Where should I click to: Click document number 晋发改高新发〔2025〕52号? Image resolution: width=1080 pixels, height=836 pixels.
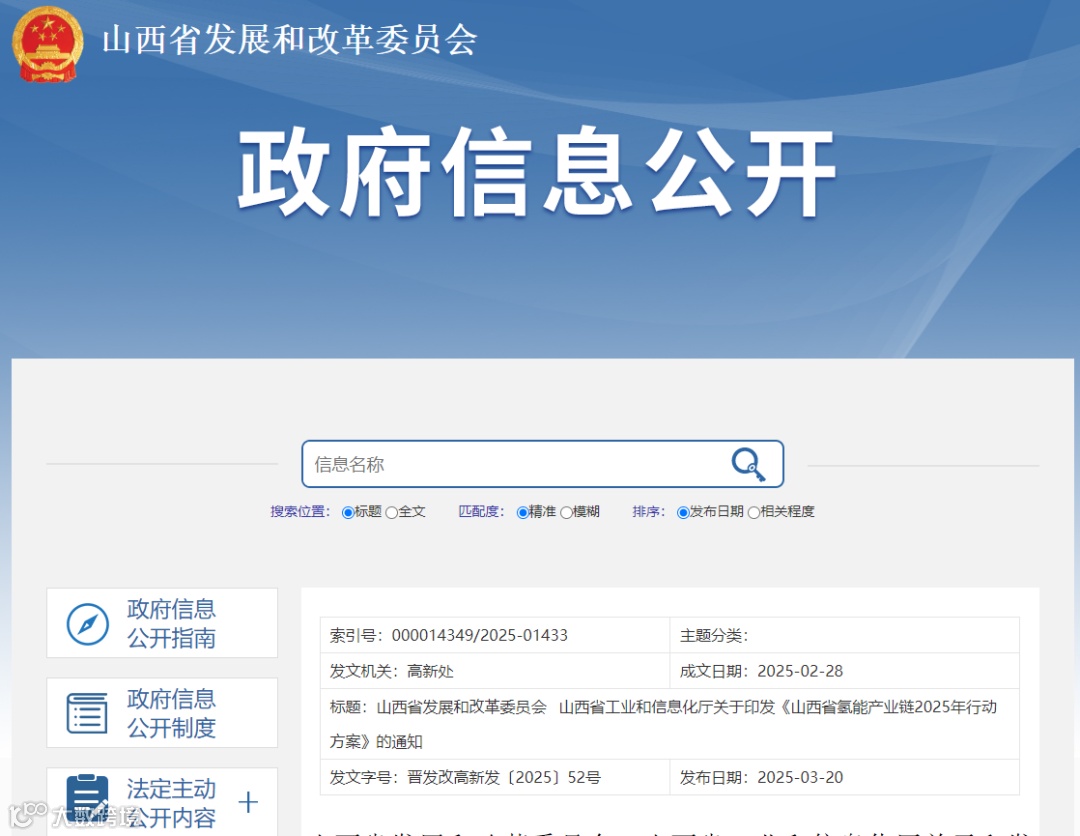pyautogui.click(x=503, y=777)
